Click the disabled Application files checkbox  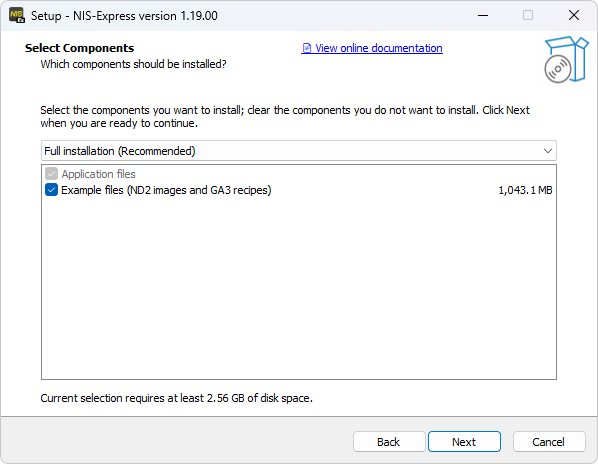click(x=51, y=174)
